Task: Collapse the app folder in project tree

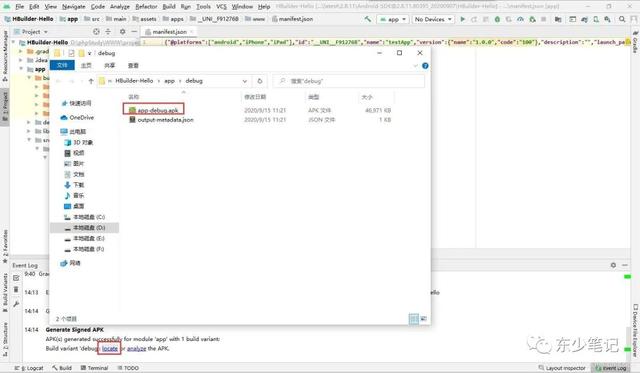Action: coord(21,69)
